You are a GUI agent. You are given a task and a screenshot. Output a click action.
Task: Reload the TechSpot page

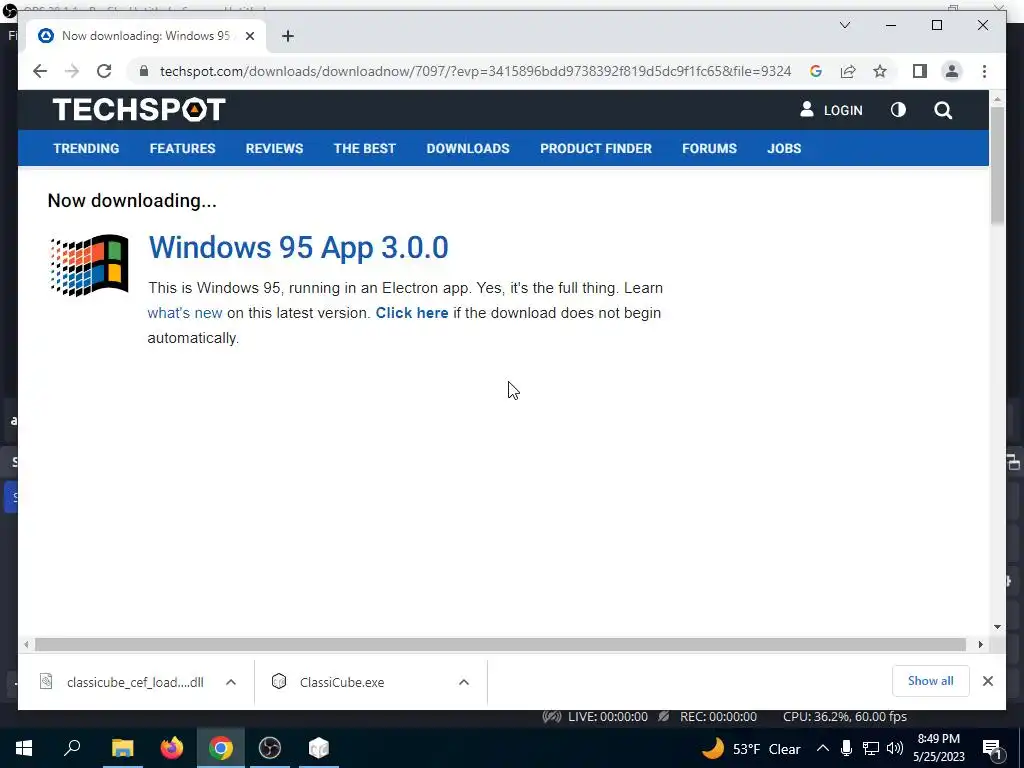(104, 71)
